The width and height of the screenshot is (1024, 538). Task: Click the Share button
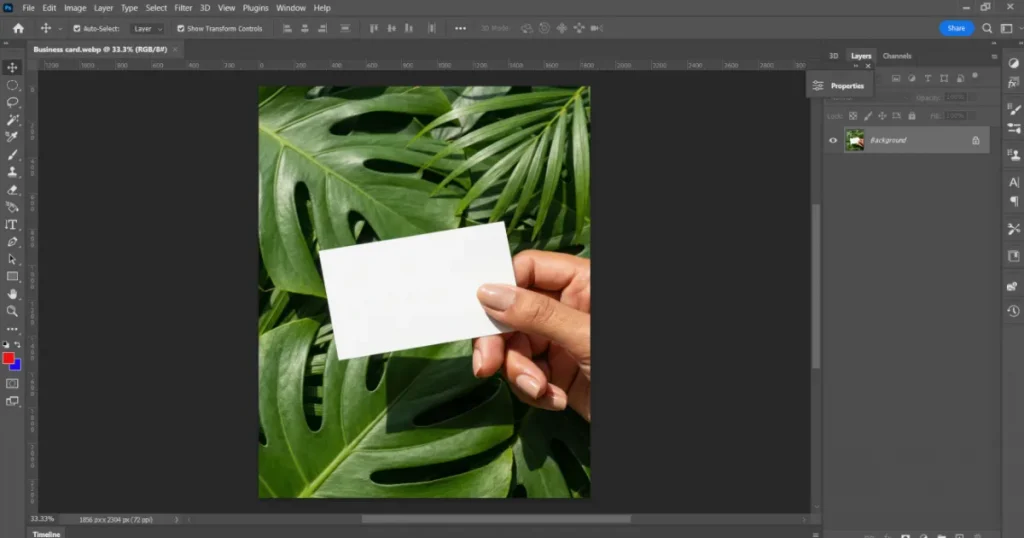coord(956,28)
